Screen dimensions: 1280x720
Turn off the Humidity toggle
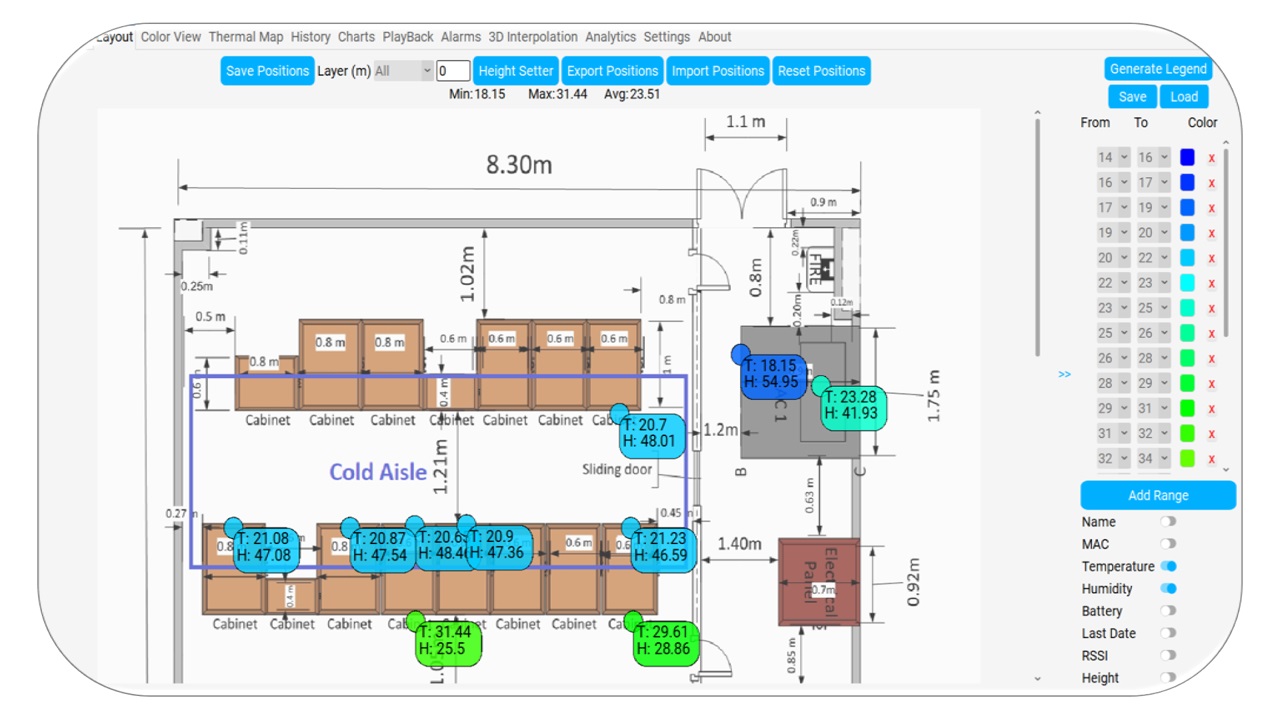click(x=1168, y=589)
